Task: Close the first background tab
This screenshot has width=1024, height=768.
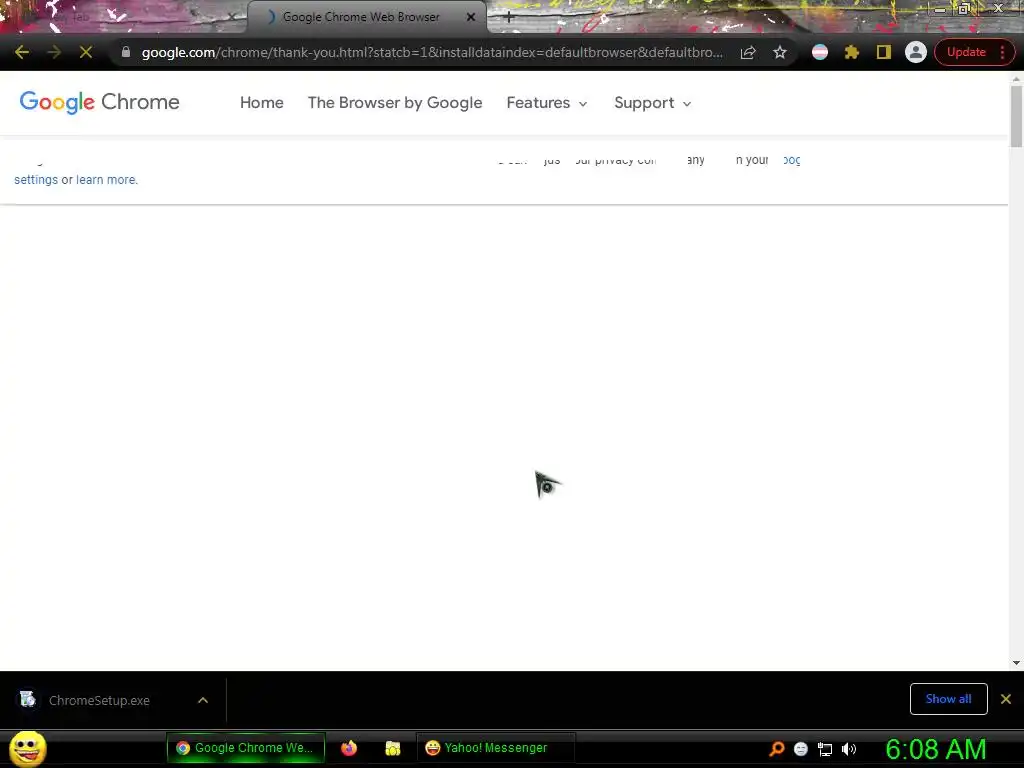Action: click(x=231, y=17)
